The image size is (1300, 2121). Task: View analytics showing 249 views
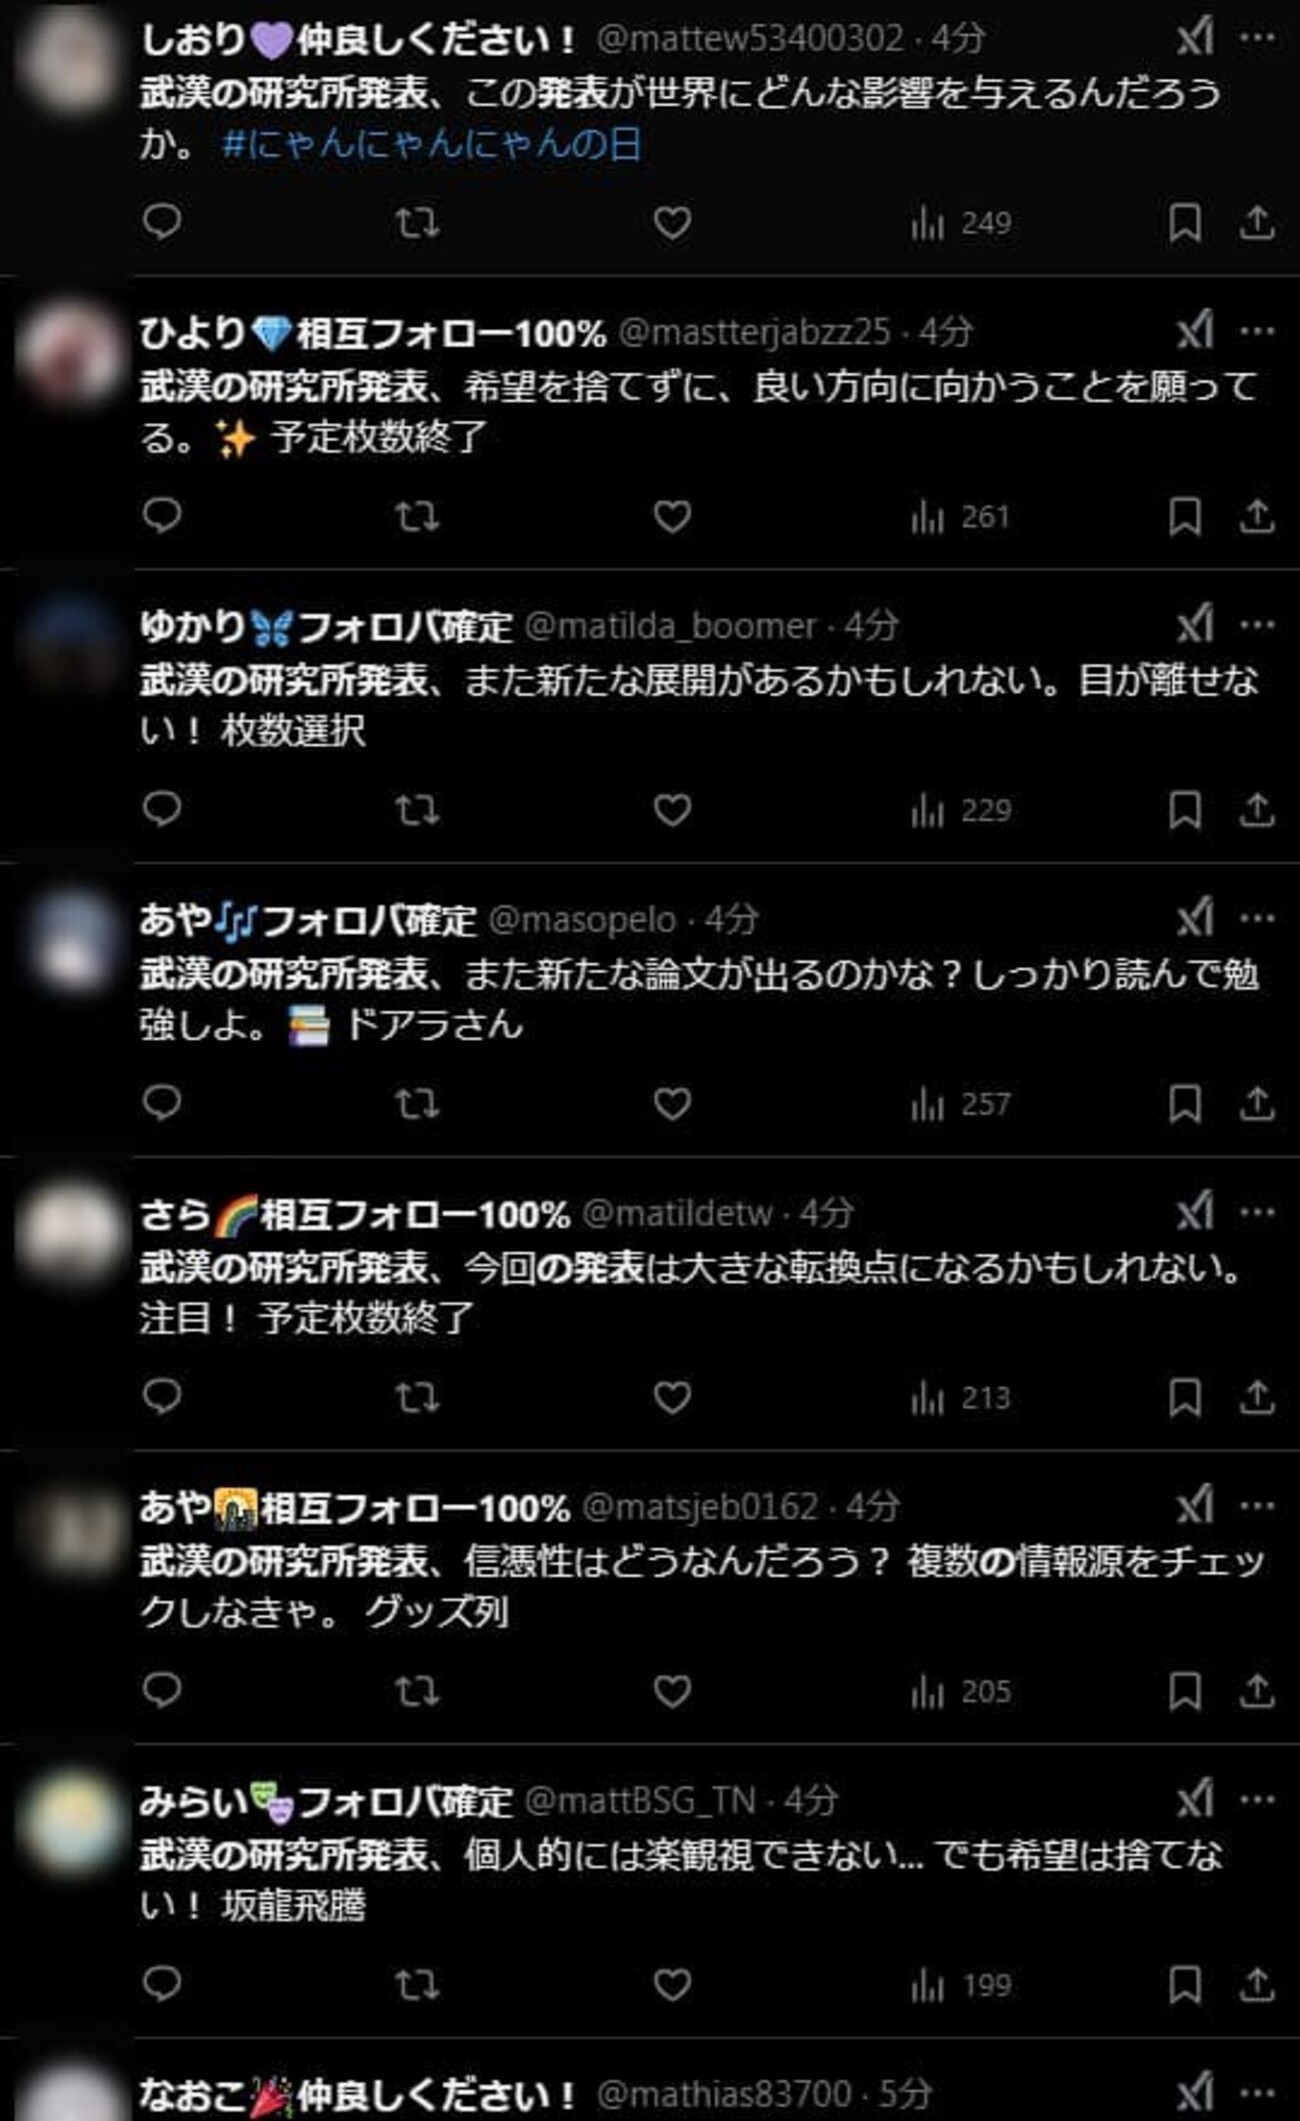961,222
